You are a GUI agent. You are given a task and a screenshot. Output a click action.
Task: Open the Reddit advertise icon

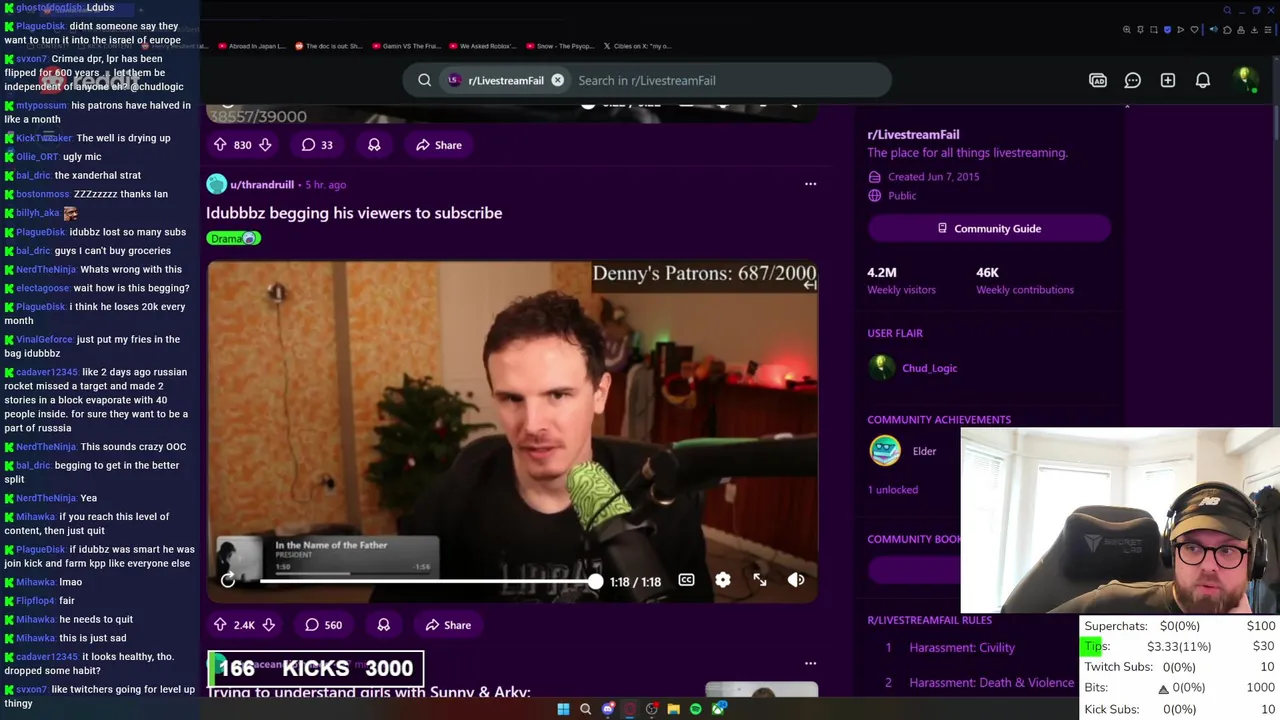[1098, 80]
